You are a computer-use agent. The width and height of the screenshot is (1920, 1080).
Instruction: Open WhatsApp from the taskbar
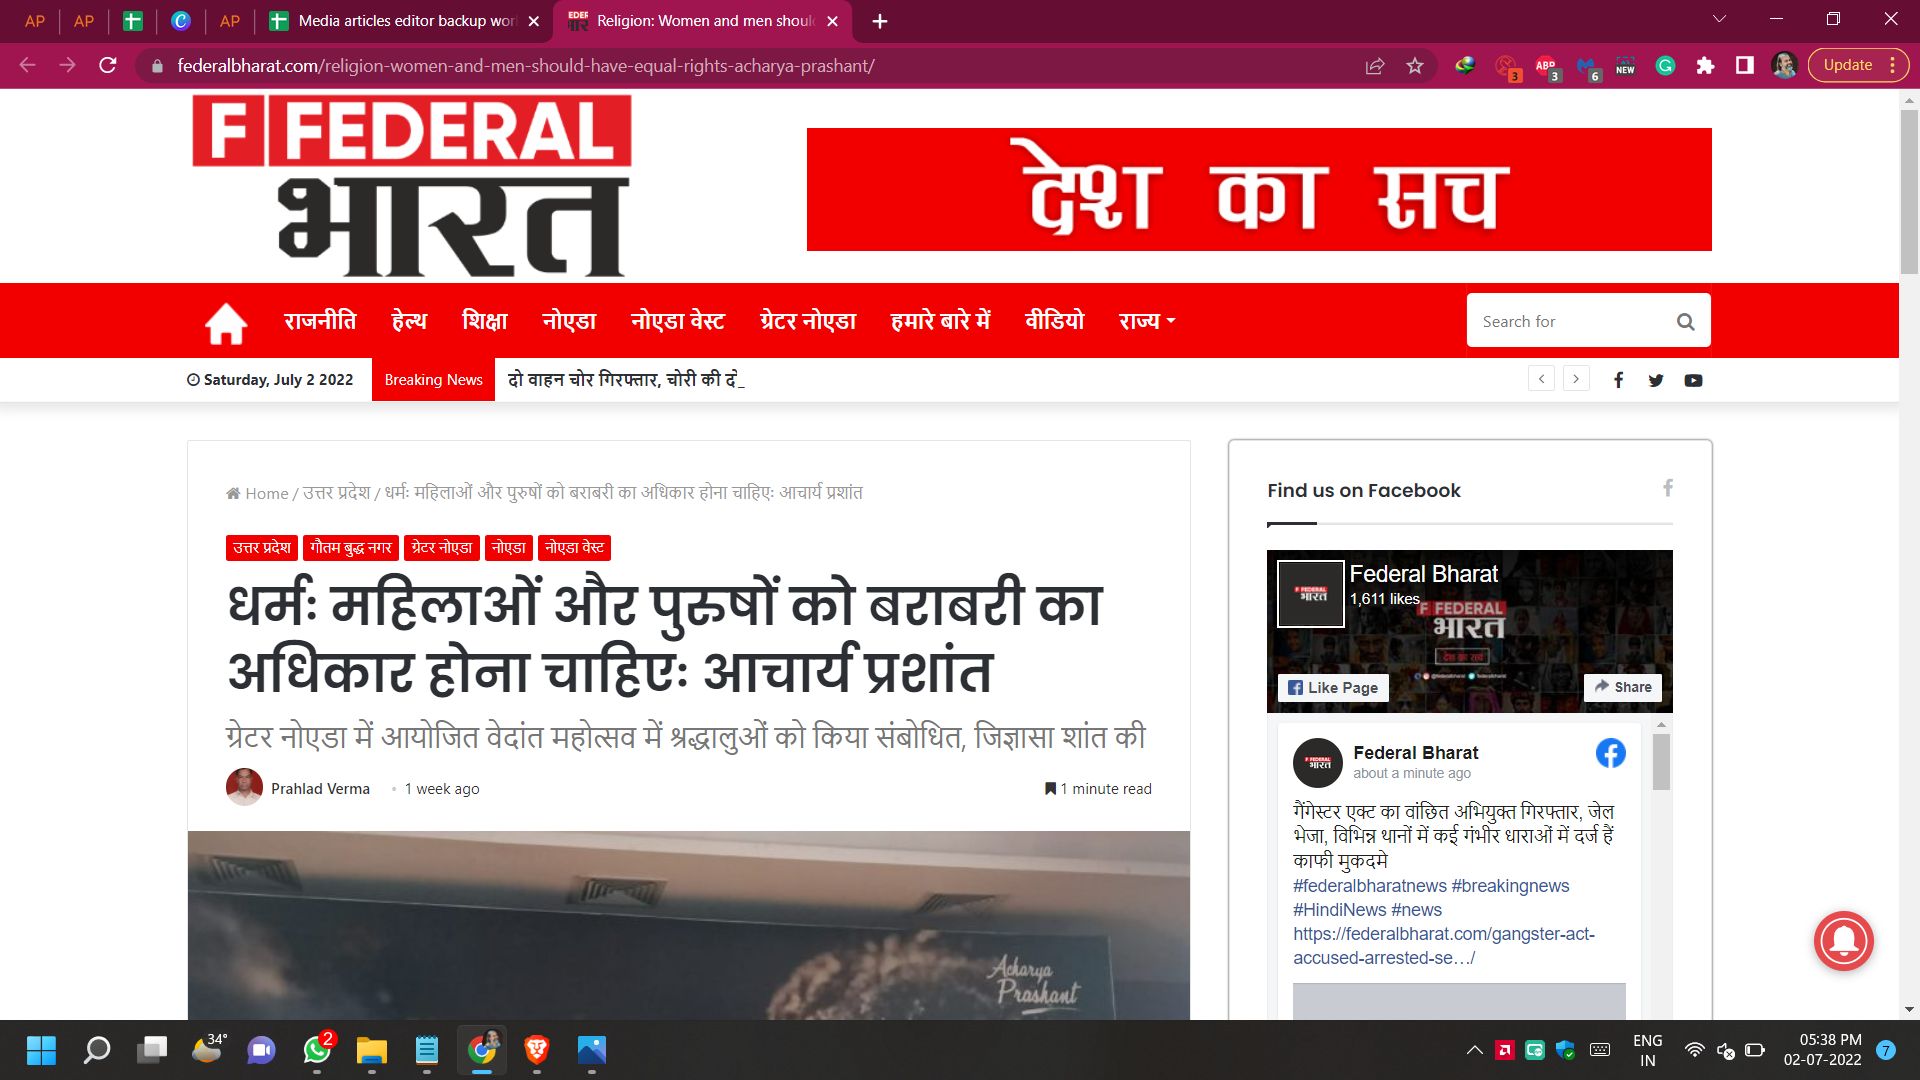click(x=317, y=1050)
